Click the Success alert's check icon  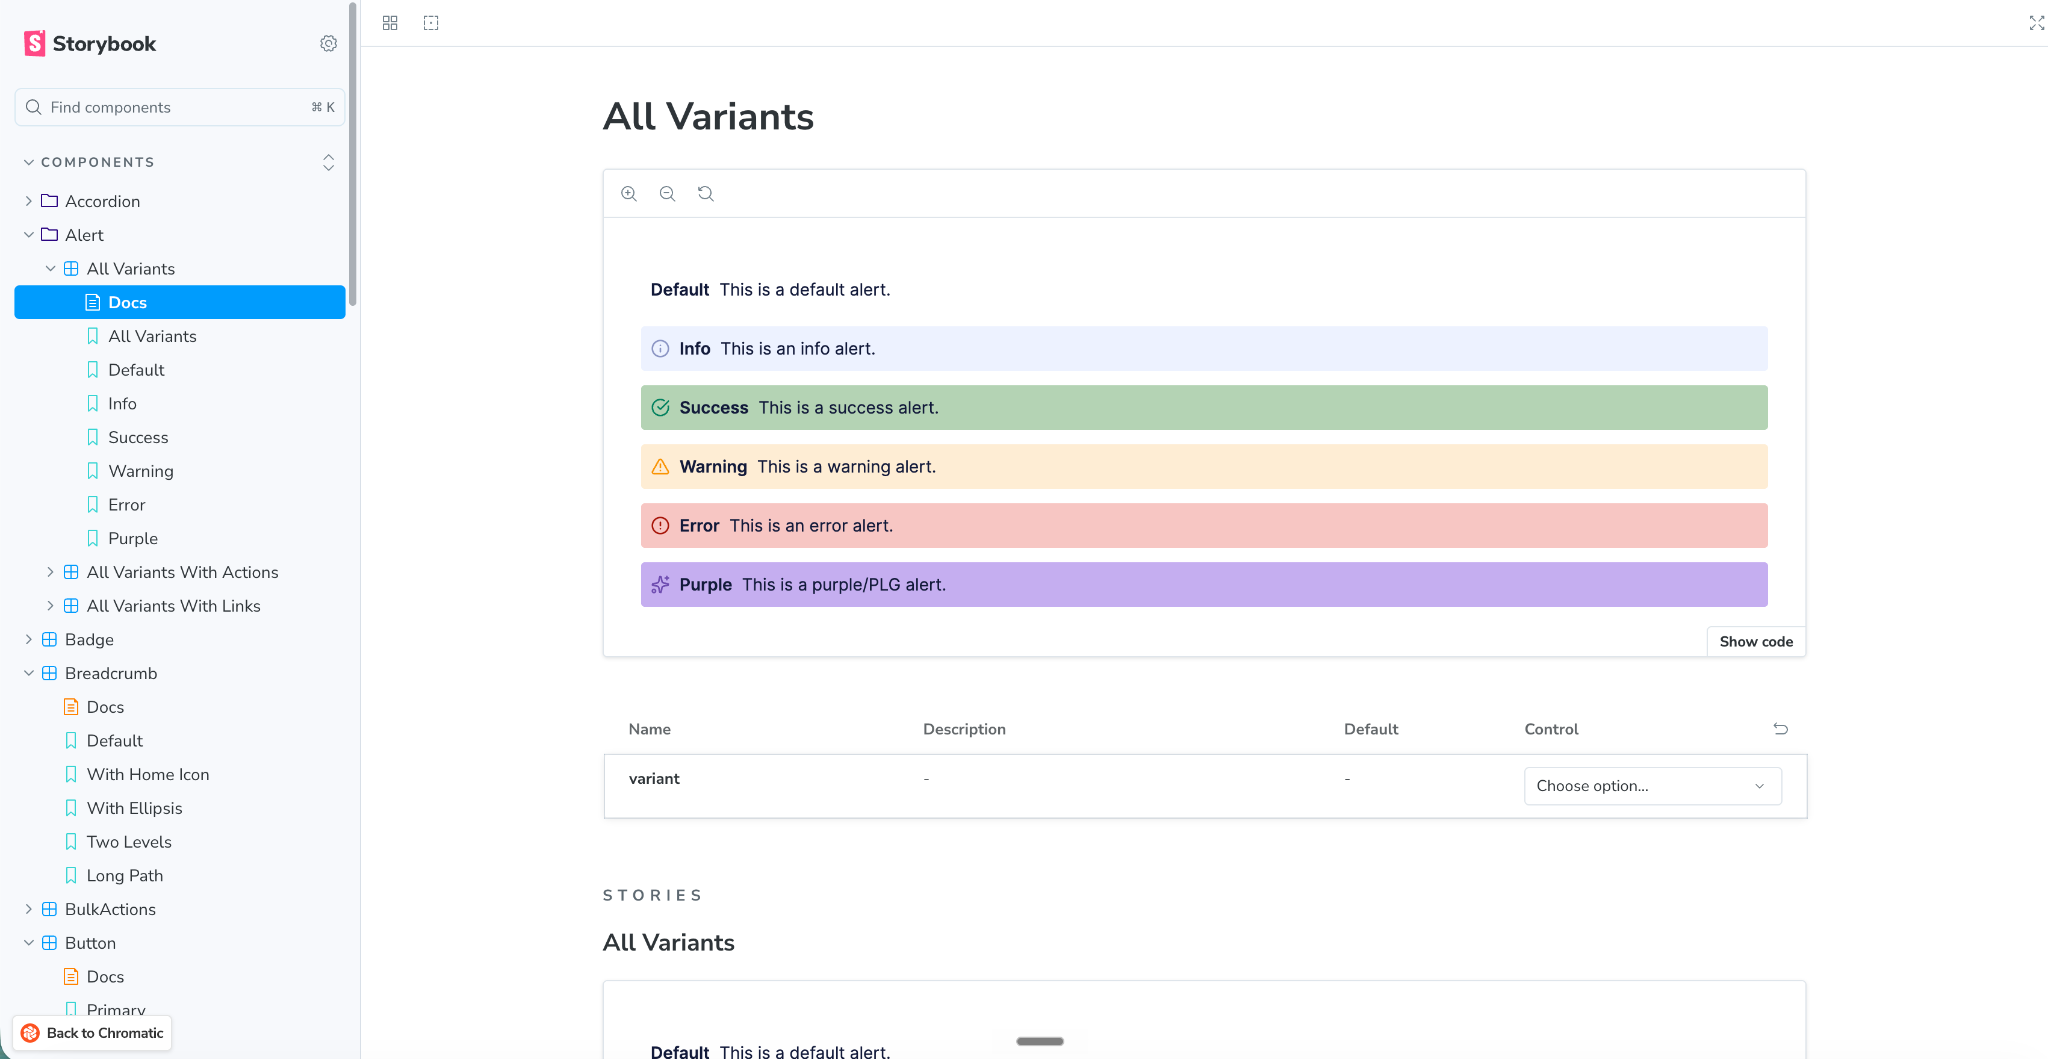[660, 408]
